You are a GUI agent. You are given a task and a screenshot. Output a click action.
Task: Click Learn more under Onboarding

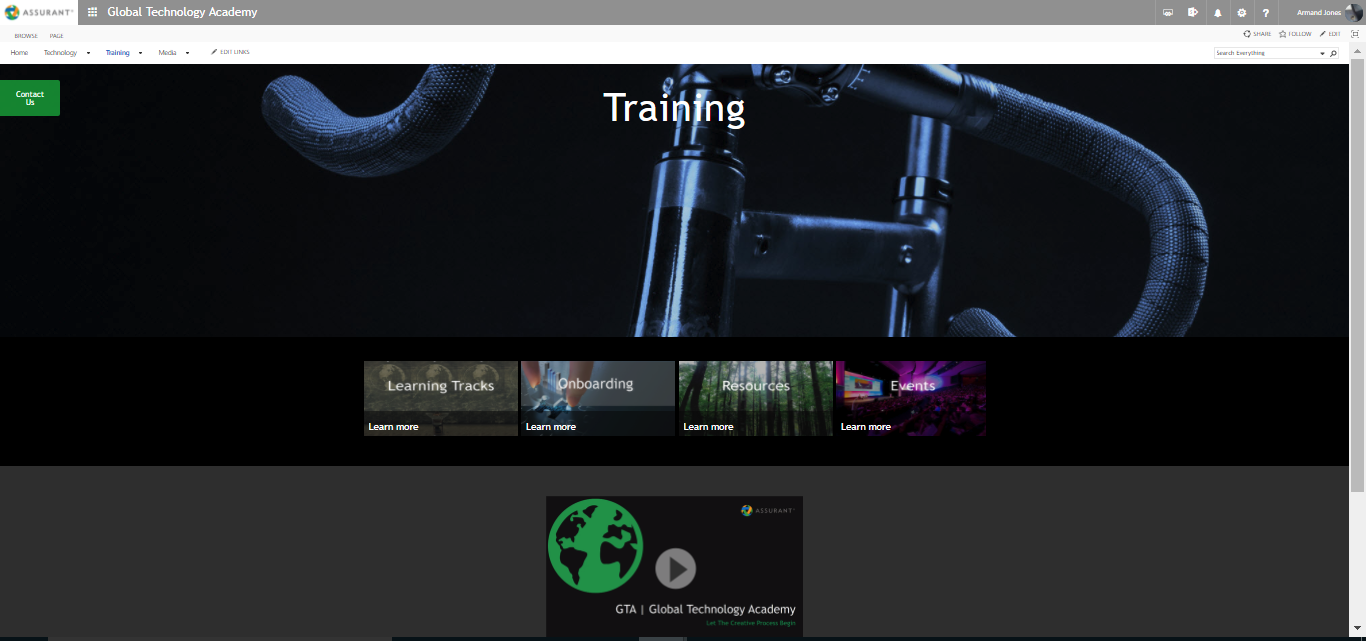pos(551,427)
